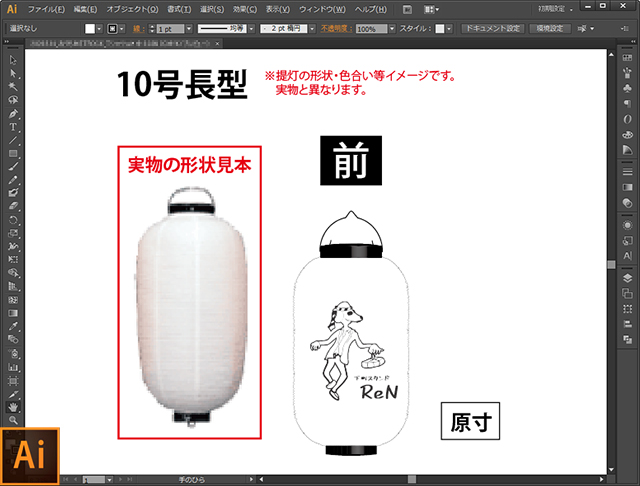The image size is (640, 486).
Task: Click the Go to Bridge icon
Action: click(x=408, y=9)
